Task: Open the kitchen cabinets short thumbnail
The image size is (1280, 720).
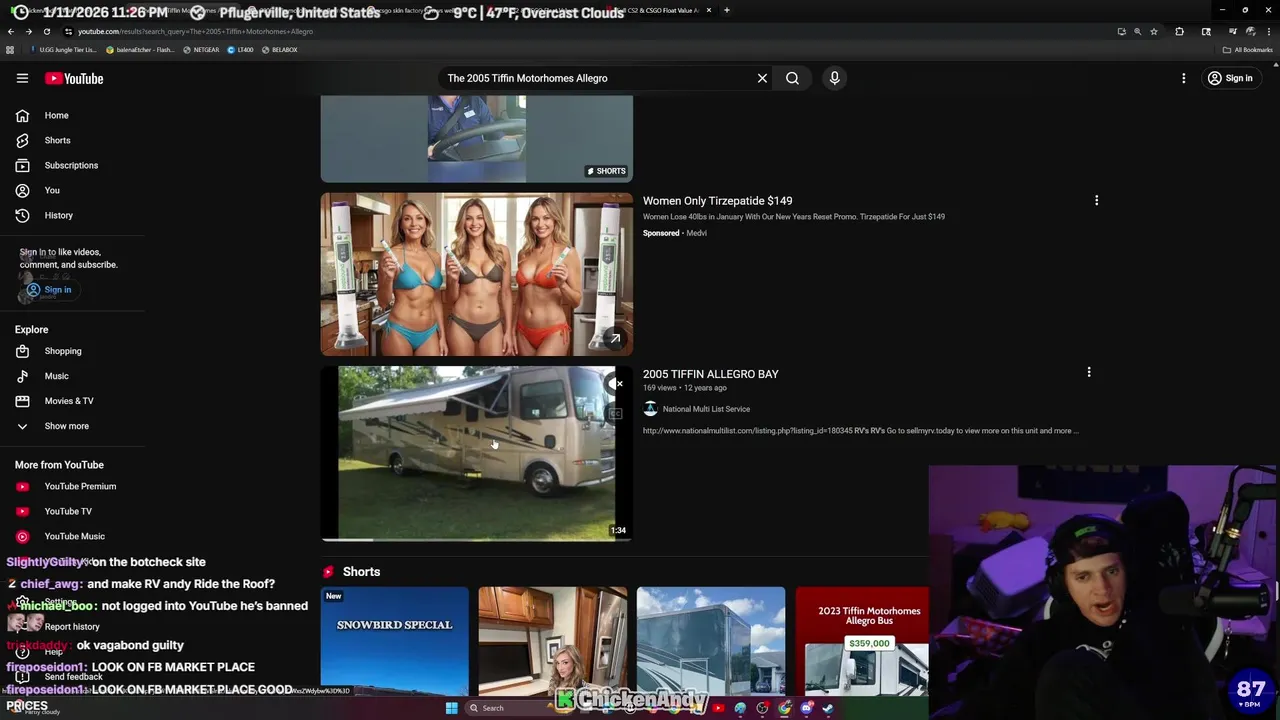Action: tap(553, 641)
